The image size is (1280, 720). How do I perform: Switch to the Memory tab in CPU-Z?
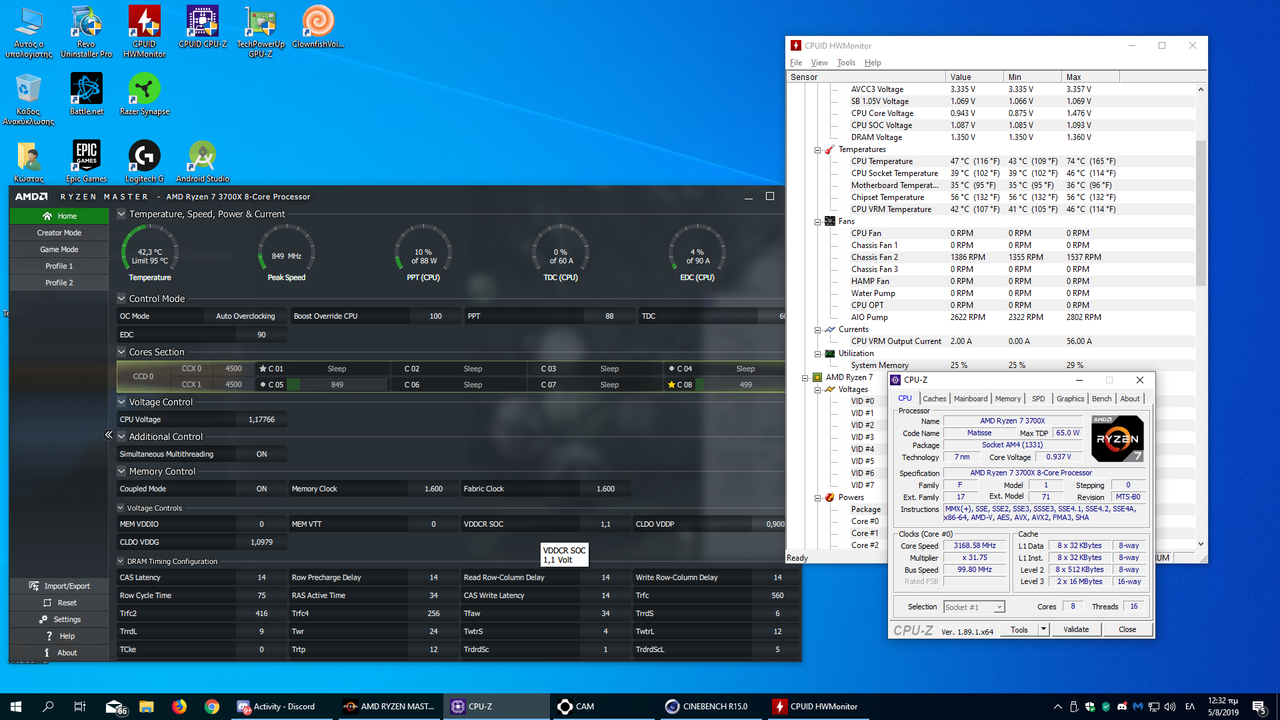[x=1008, y=398]
